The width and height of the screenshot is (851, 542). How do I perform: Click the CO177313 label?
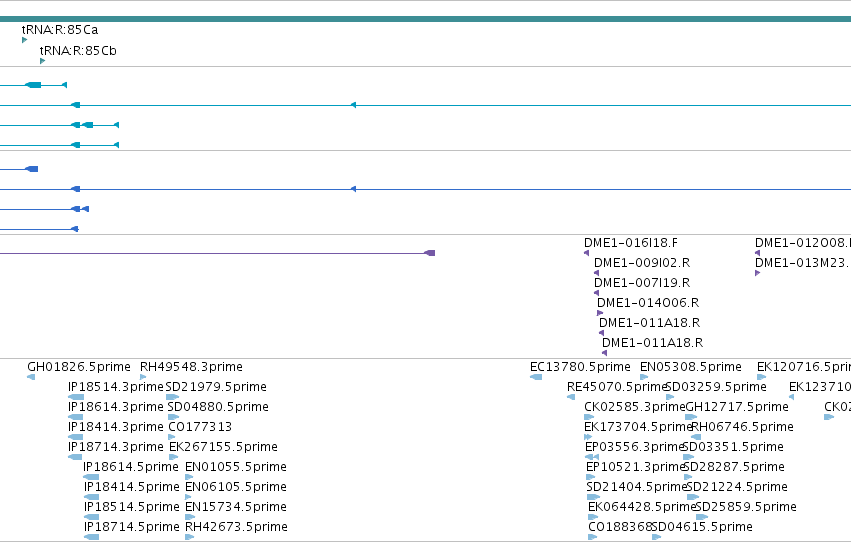coord(200,427)
